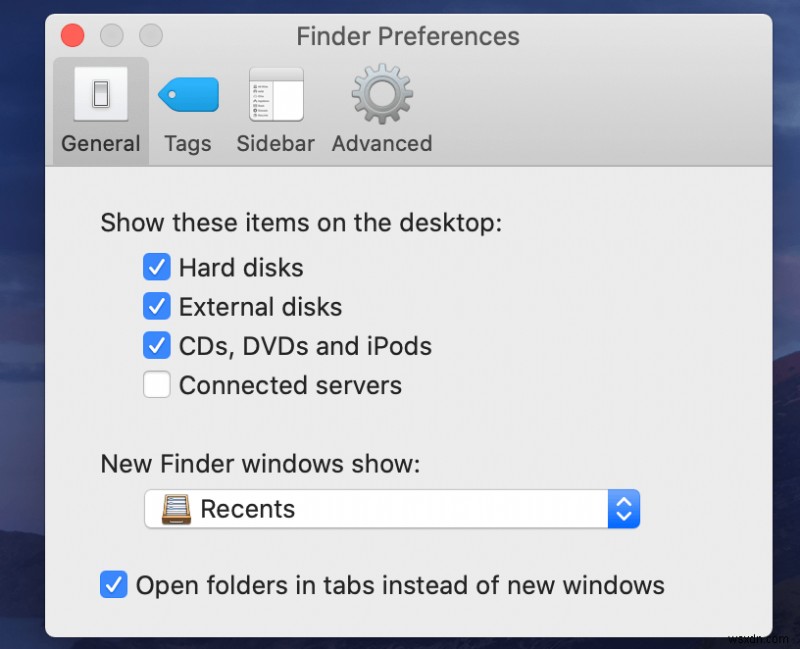The height and width of the screenshot is (649, 800).
Task: Click the Finder Preferences title bar text
Action: coord(408,37)
